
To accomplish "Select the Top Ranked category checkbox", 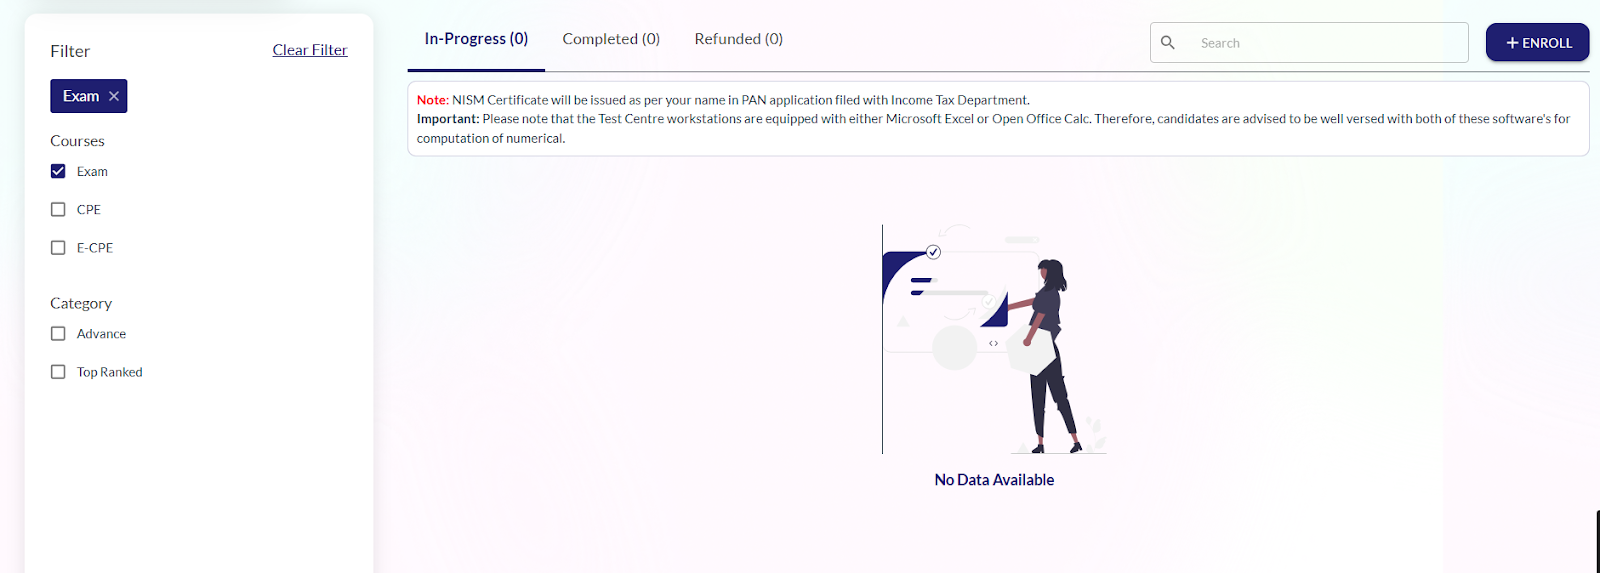I will (58, 371).
